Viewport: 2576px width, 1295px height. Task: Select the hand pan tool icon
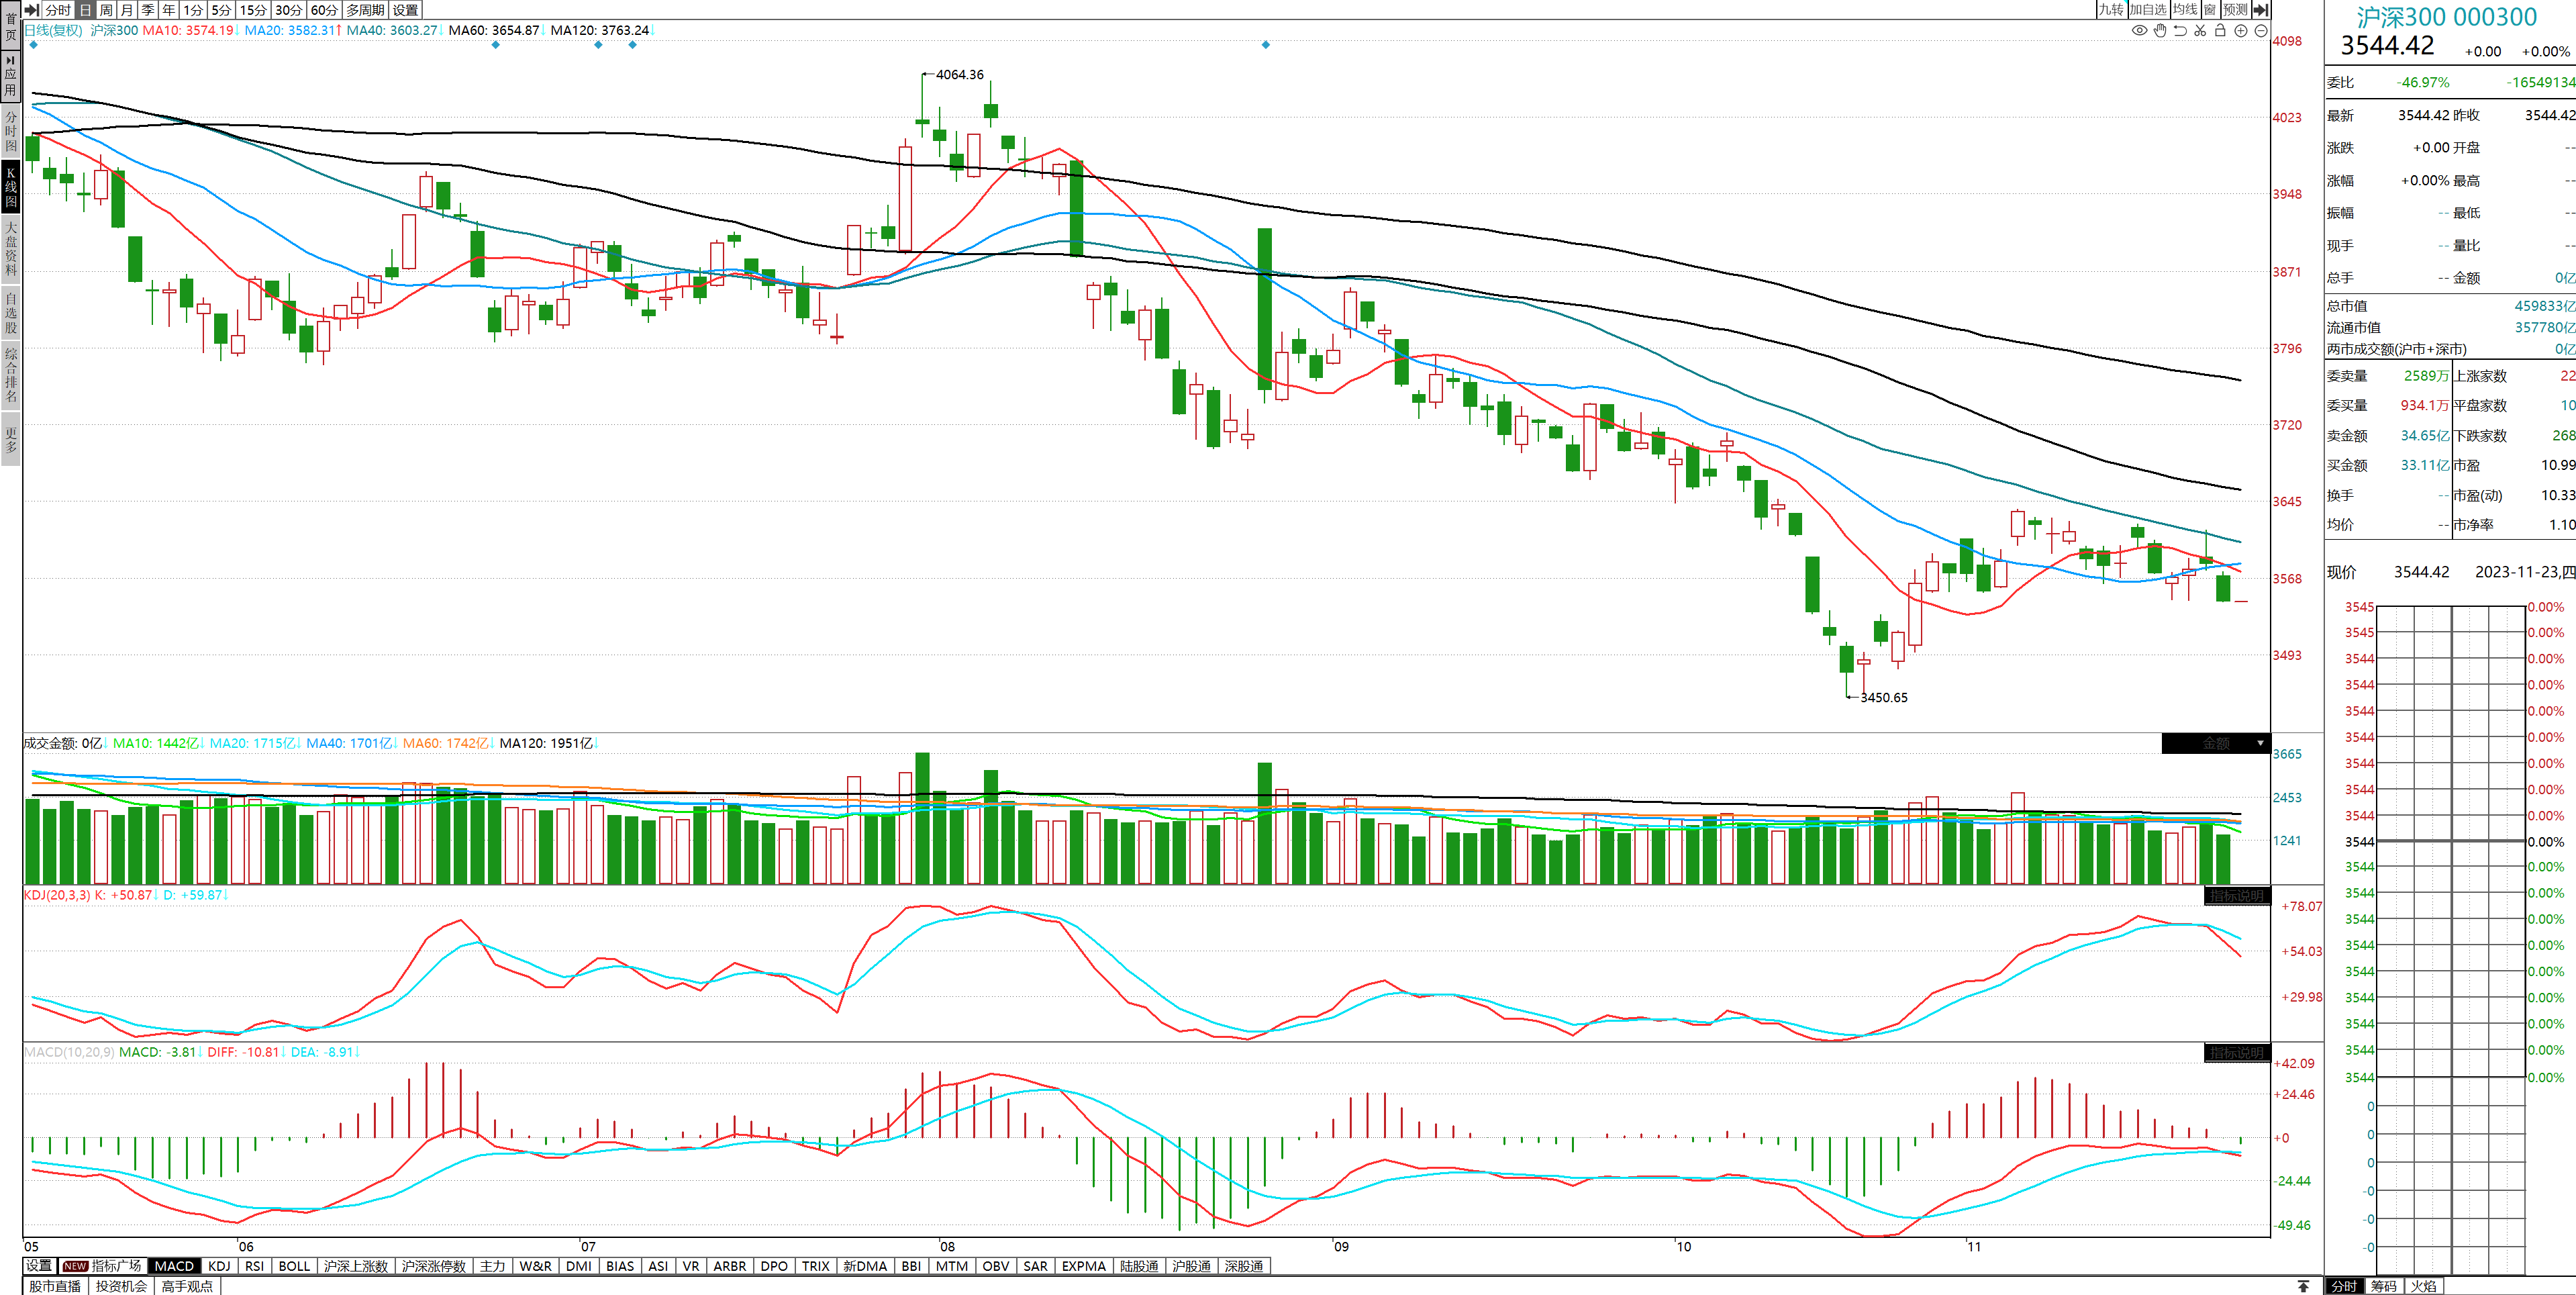2160,31
